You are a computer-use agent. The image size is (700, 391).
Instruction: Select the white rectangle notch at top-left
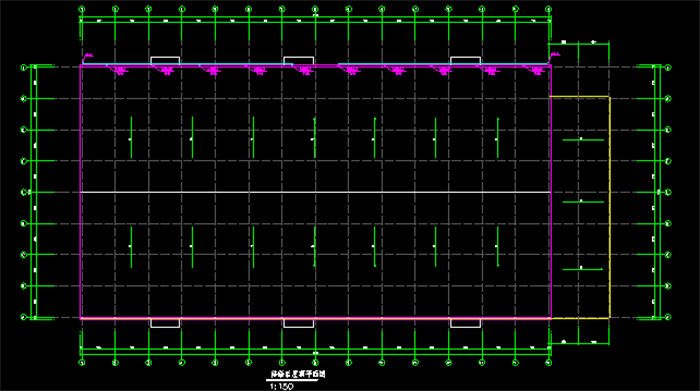(165, 61)
